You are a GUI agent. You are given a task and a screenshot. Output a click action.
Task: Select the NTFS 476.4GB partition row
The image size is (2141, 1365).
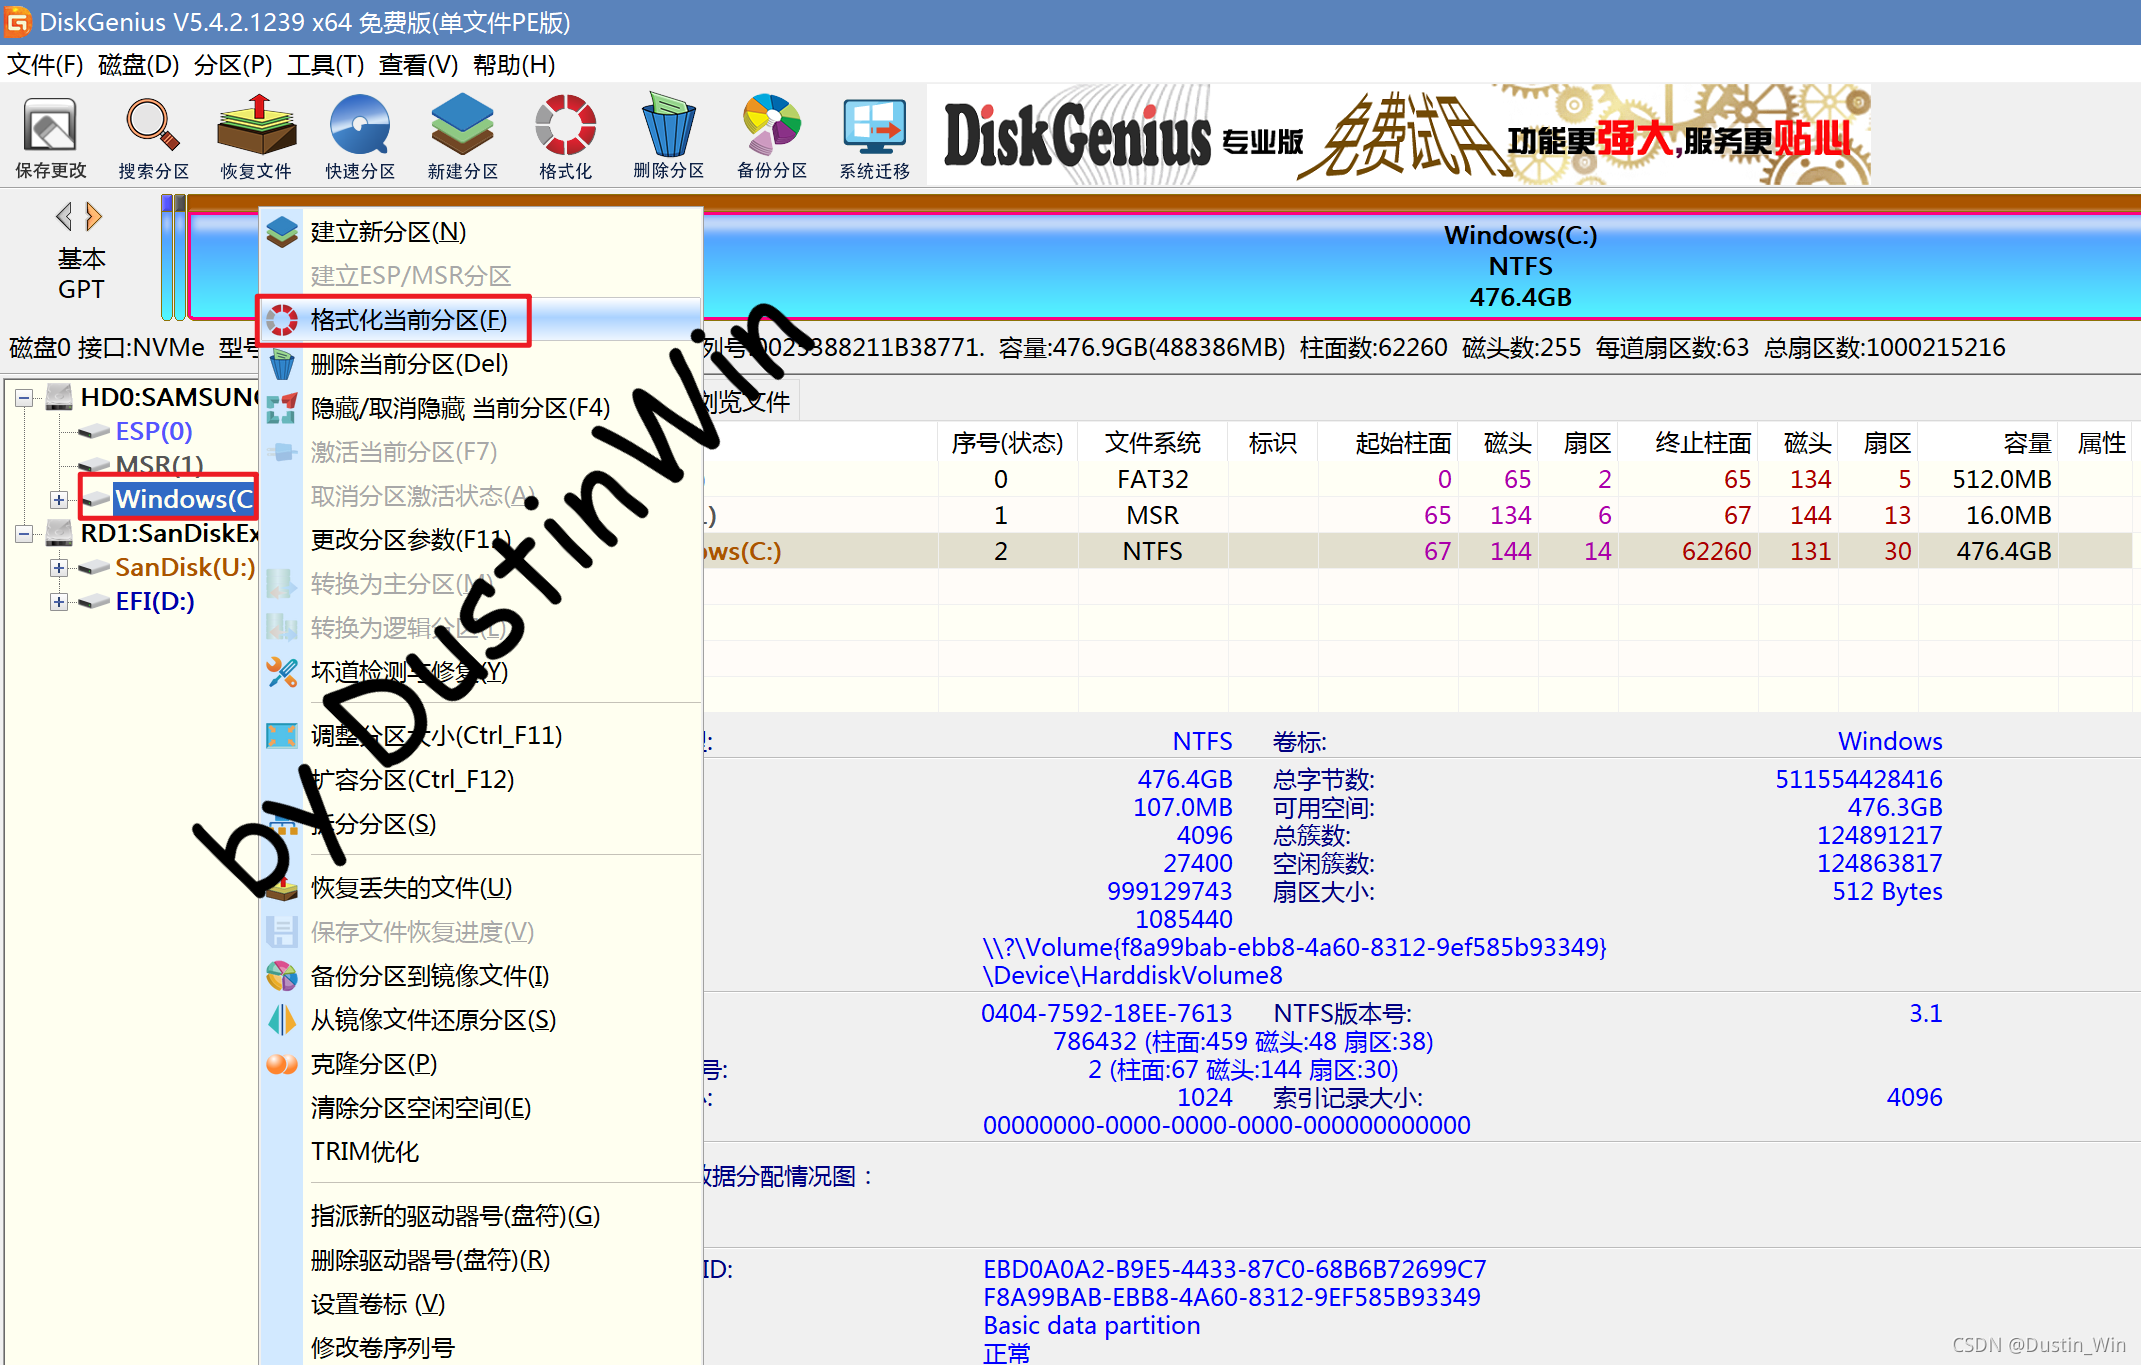click(x=1416, y=552)
